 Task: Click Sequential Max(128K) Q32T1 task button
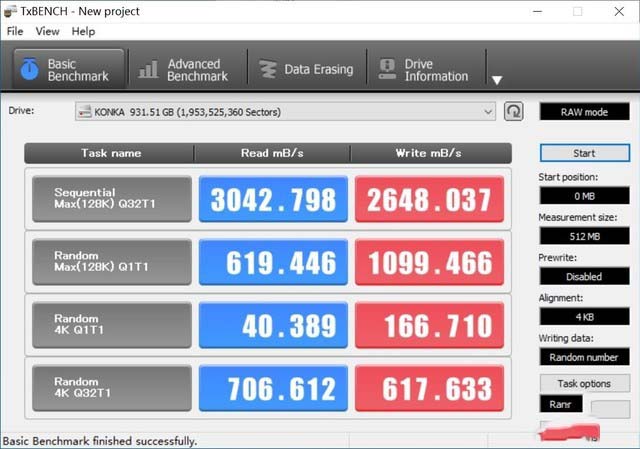112,199
